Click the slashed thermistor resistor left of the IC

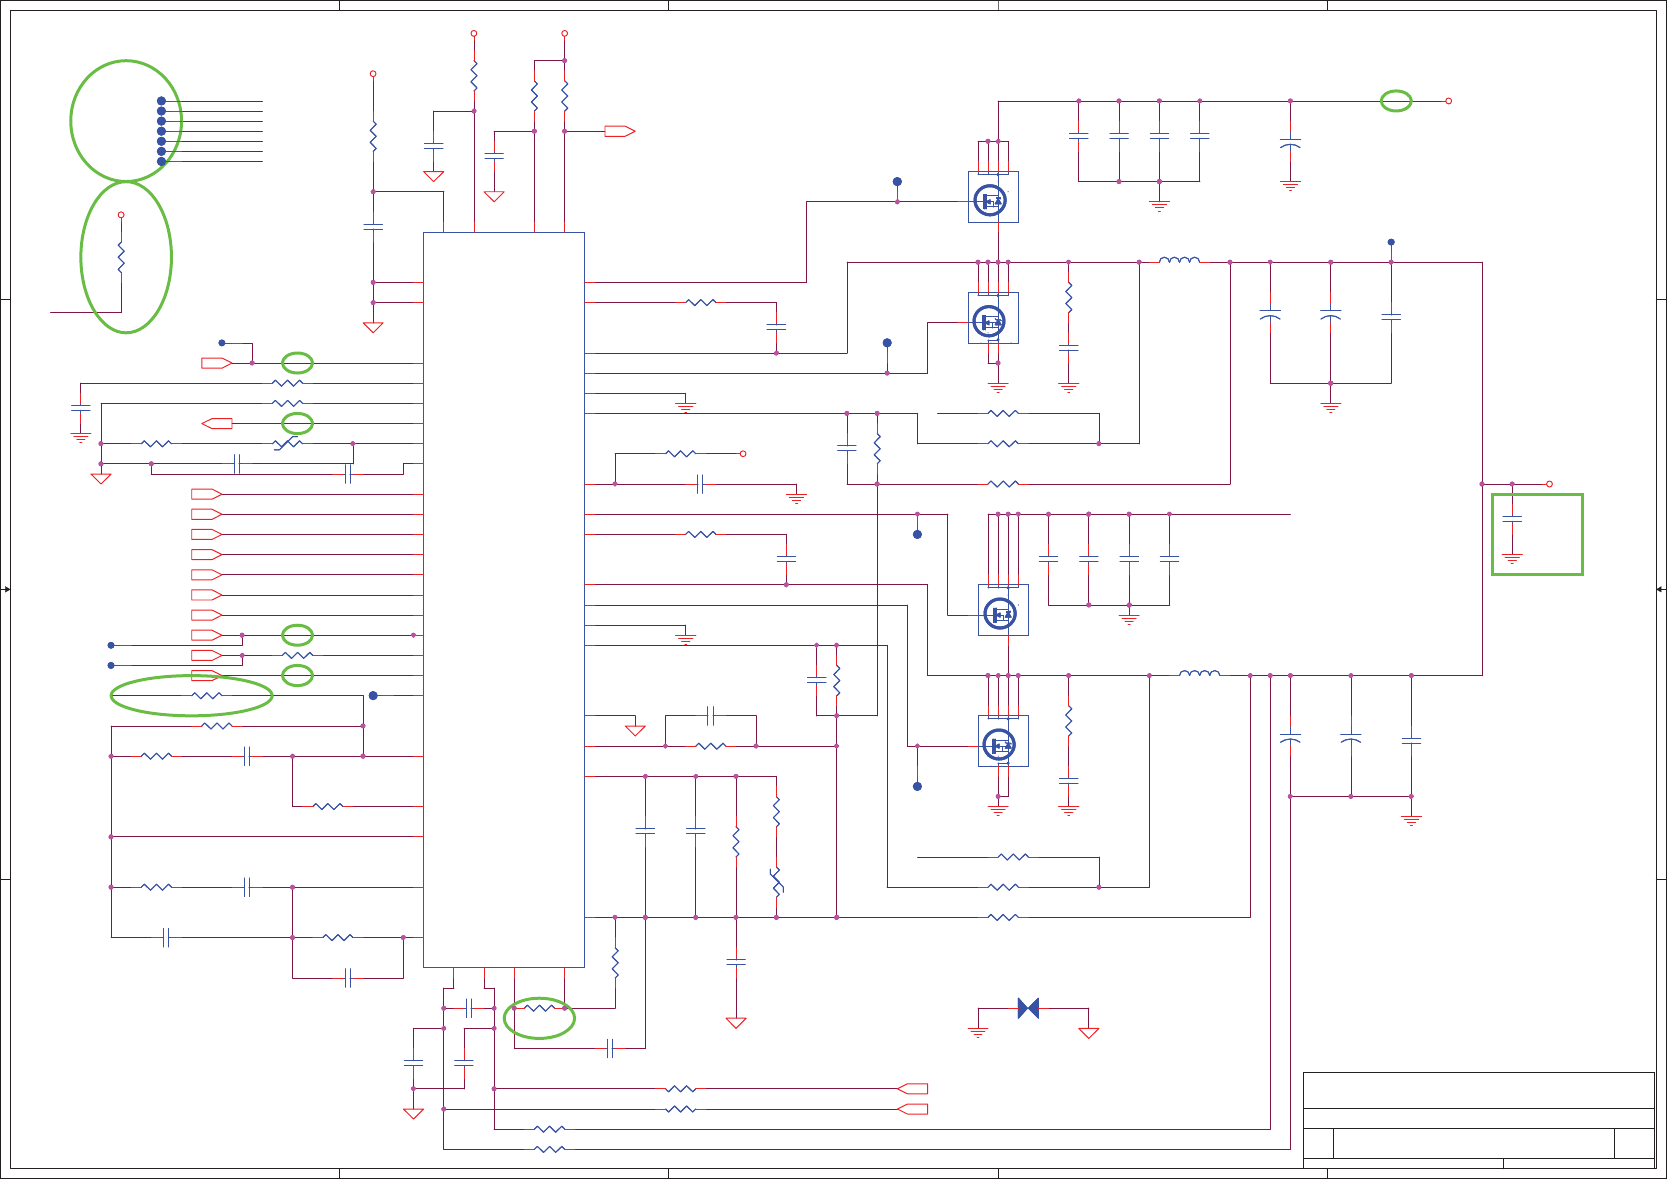click(x=288, y=443)
